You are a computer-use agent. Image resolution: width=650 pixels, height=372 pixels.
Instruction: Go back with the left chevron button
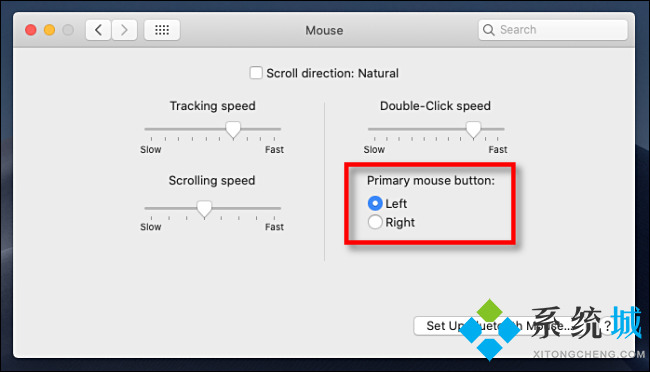point(98,30)
